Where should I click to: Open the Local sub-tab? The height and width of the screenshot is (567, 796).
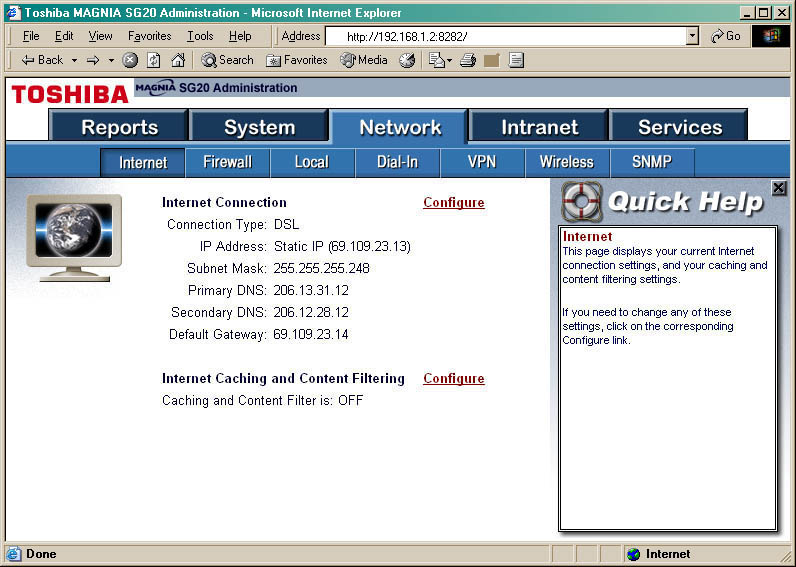point(312,162)
